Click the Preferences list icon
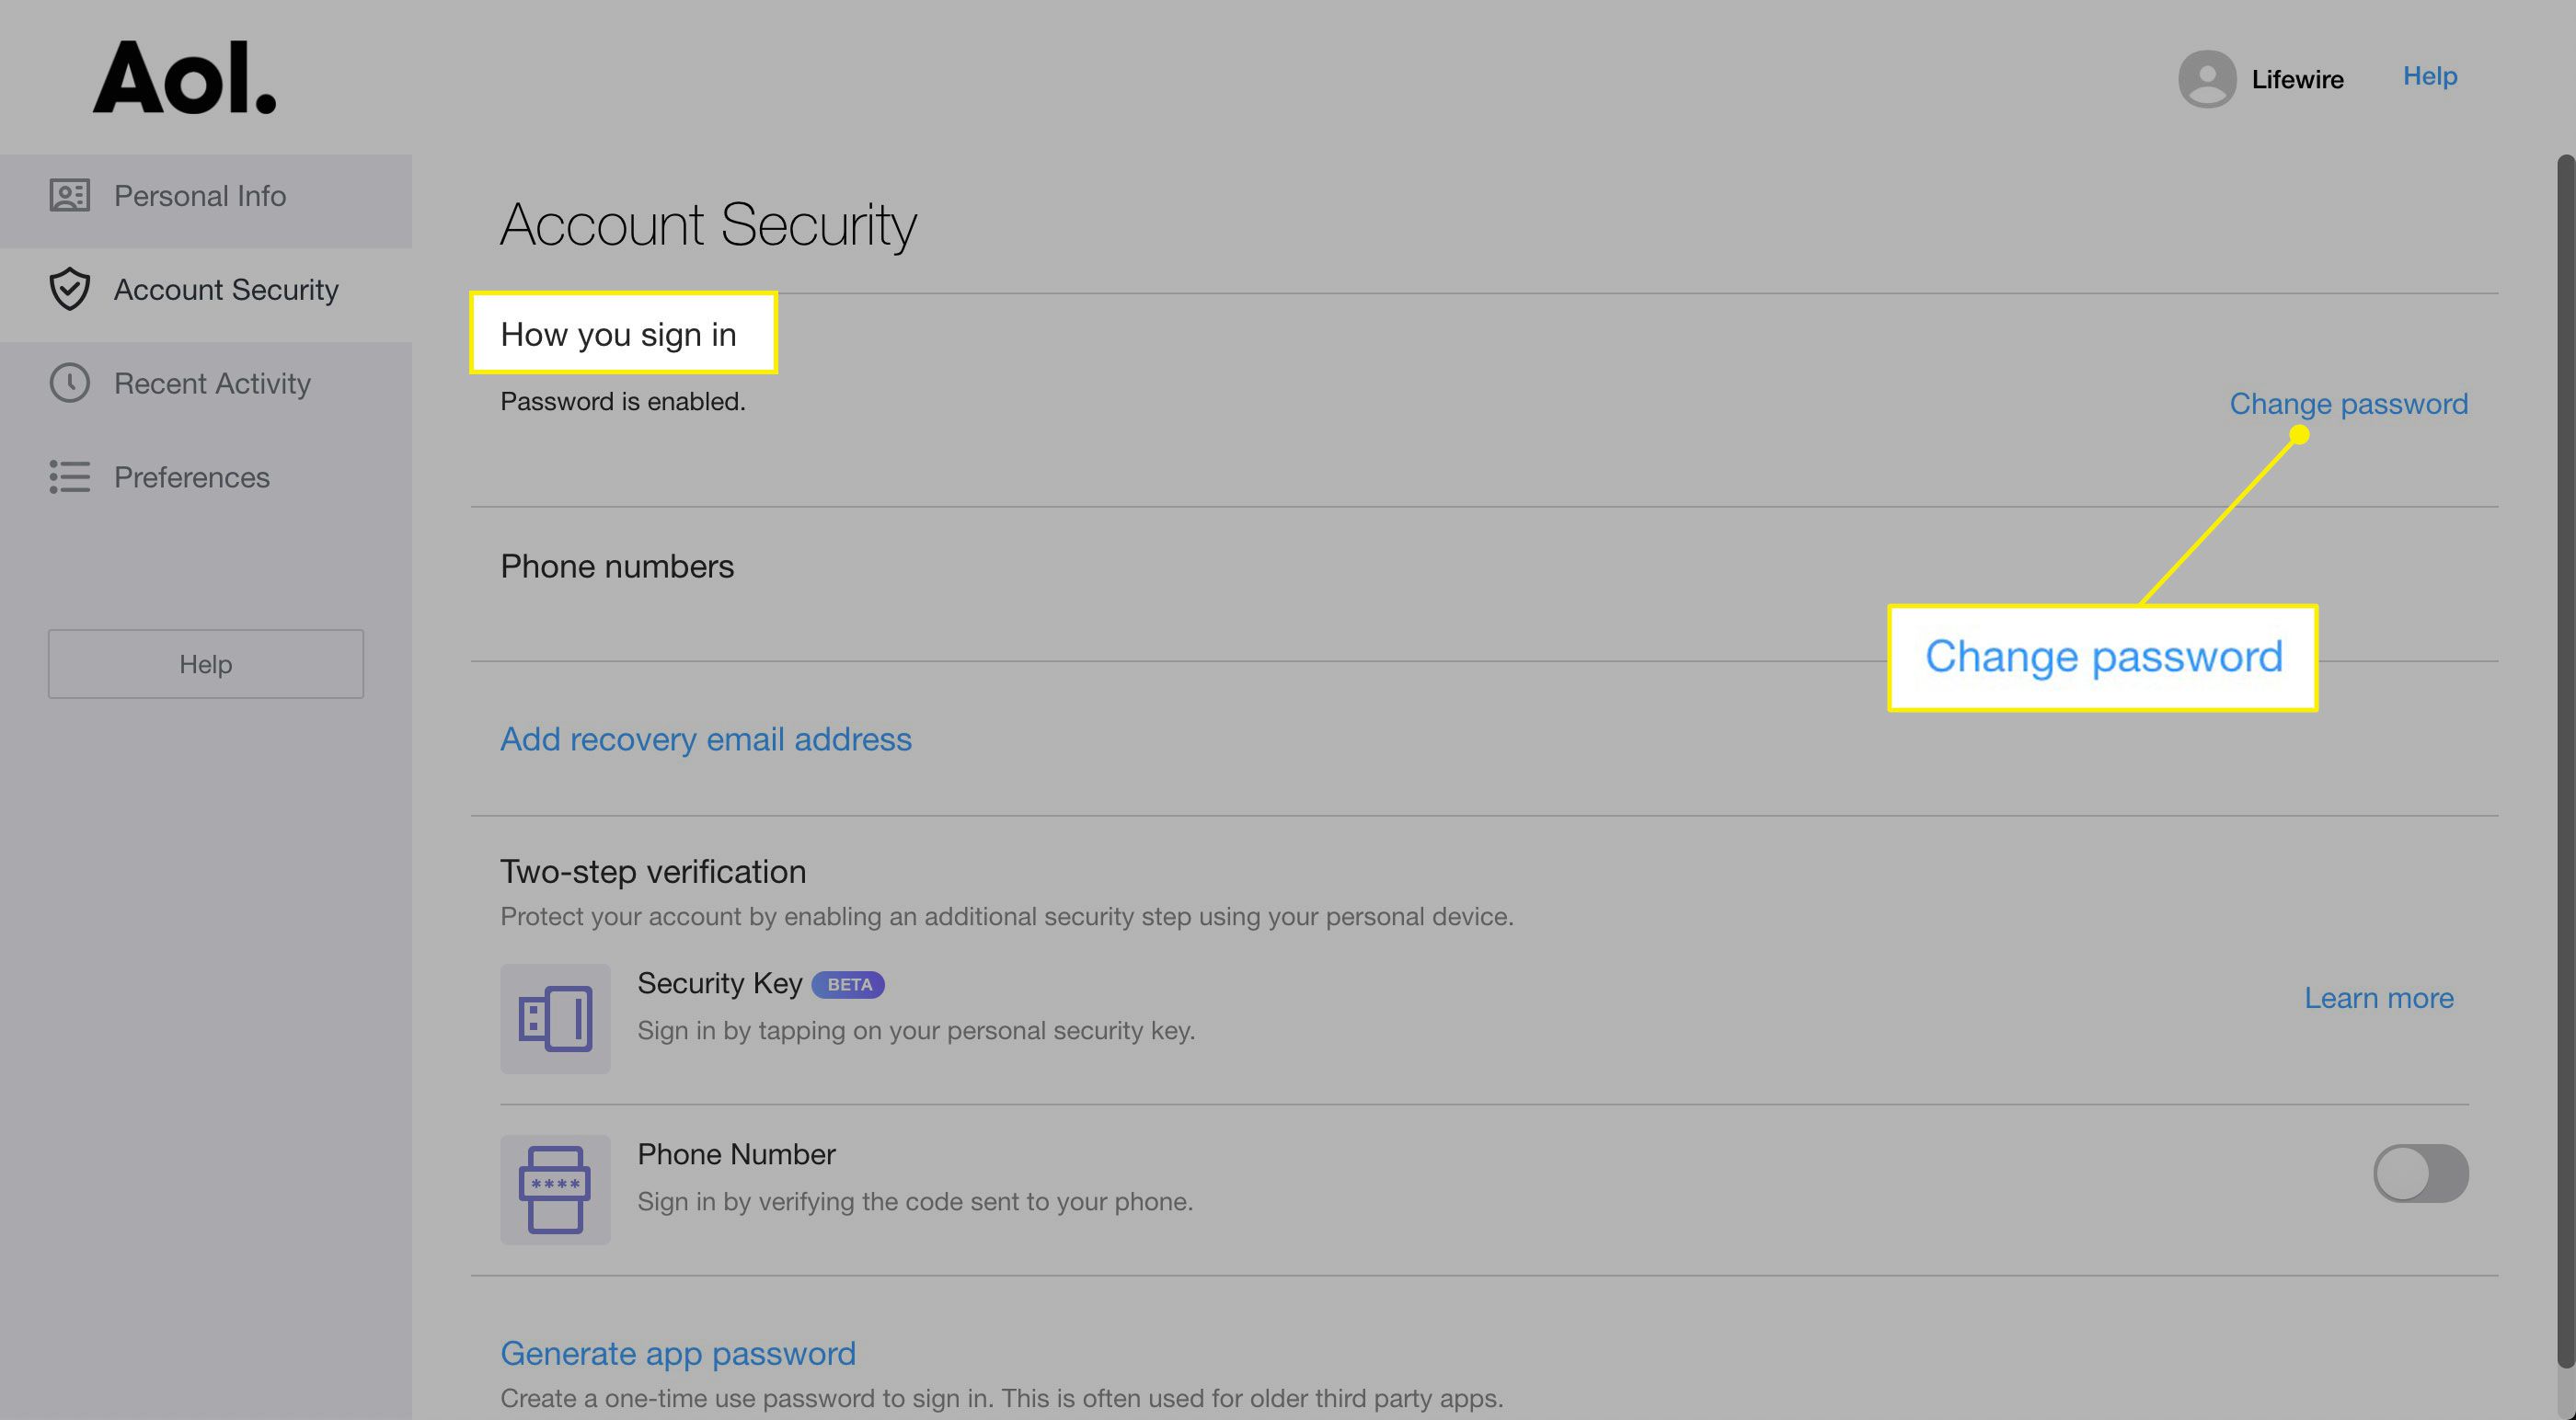Screen dimensions: 2576x1420 pos(68,477)
